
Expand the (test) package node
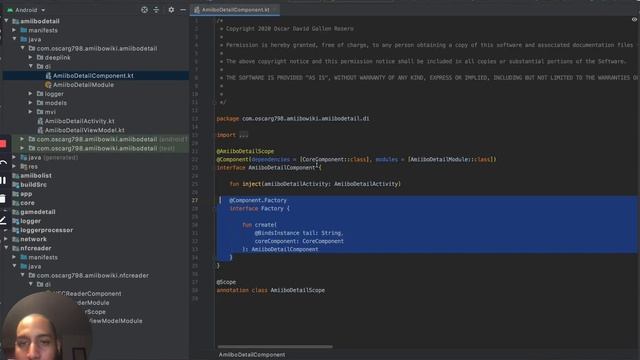pos(22,148)
